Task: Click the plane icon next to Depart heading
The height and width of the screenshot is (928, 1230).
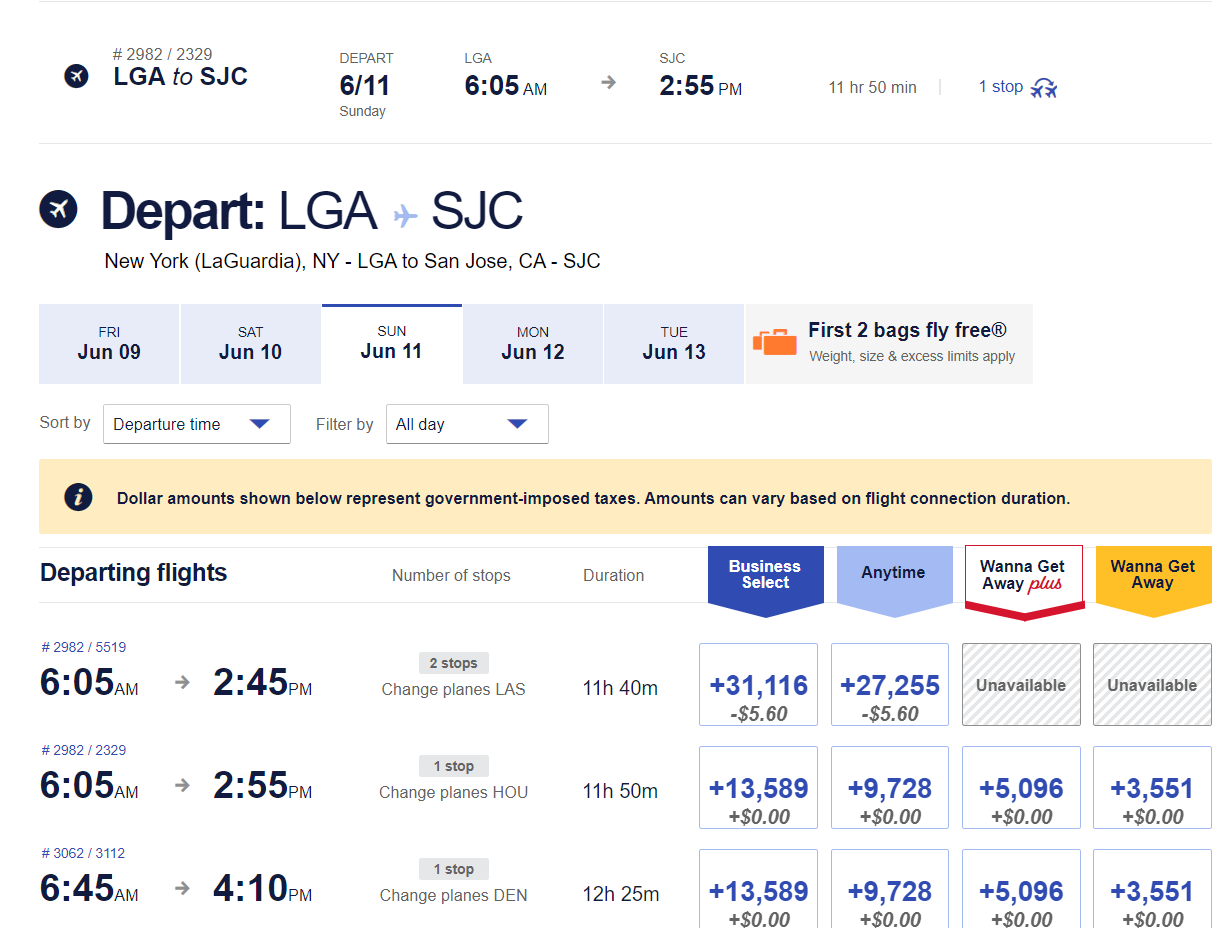Action: pos(58,209)
